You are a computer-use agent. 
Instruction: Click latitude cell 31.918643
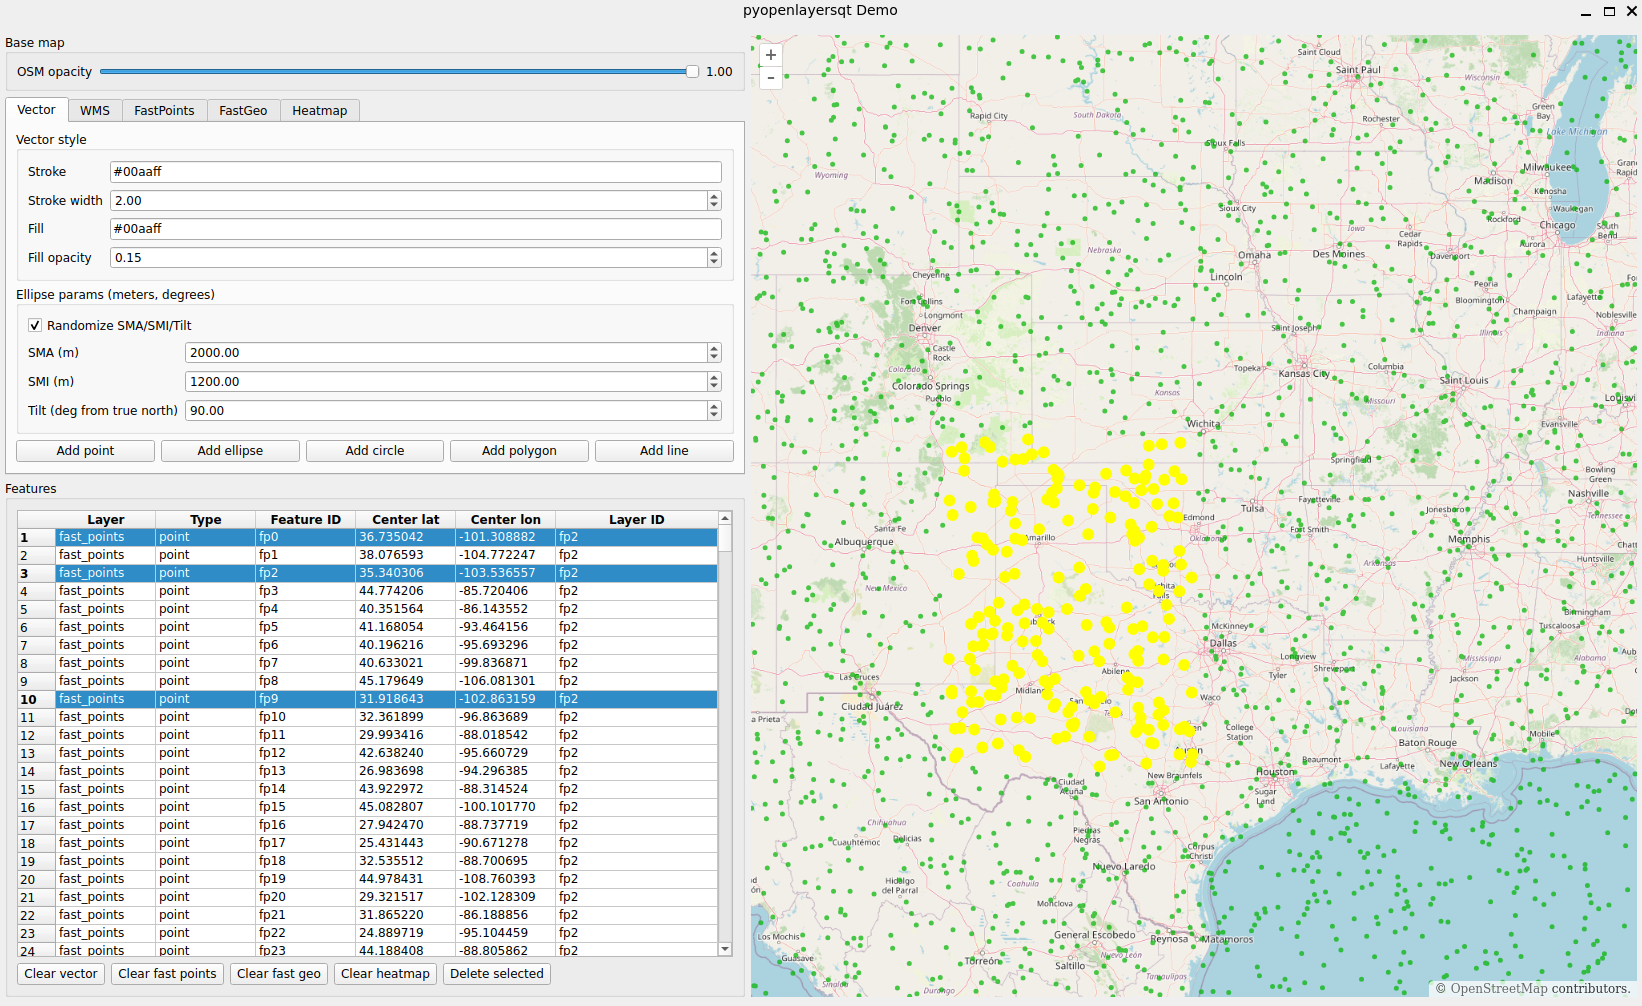(x=406, y=699)
